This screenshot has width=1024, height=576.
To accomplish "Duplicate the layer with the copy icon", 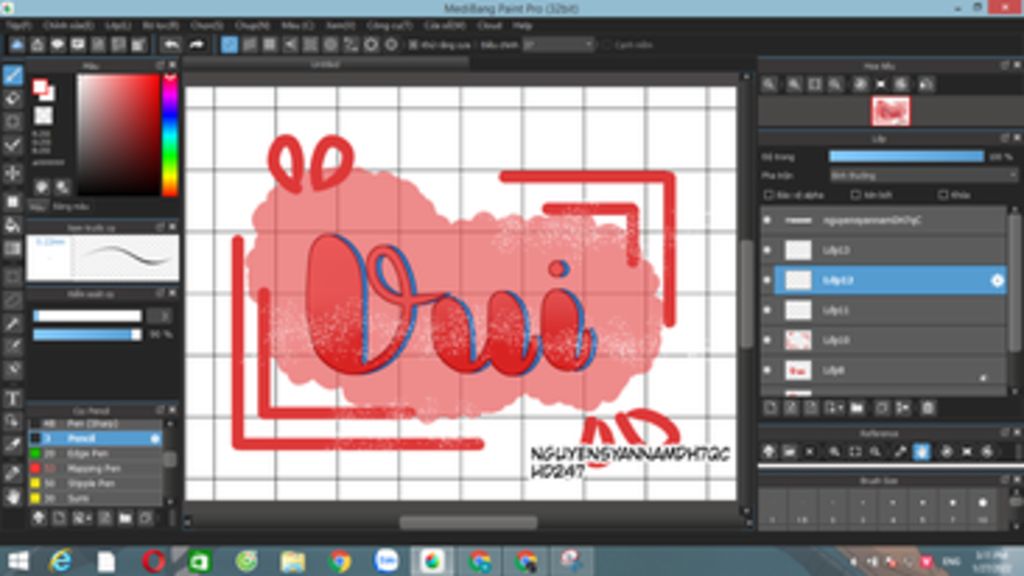I will coord(882,408).
